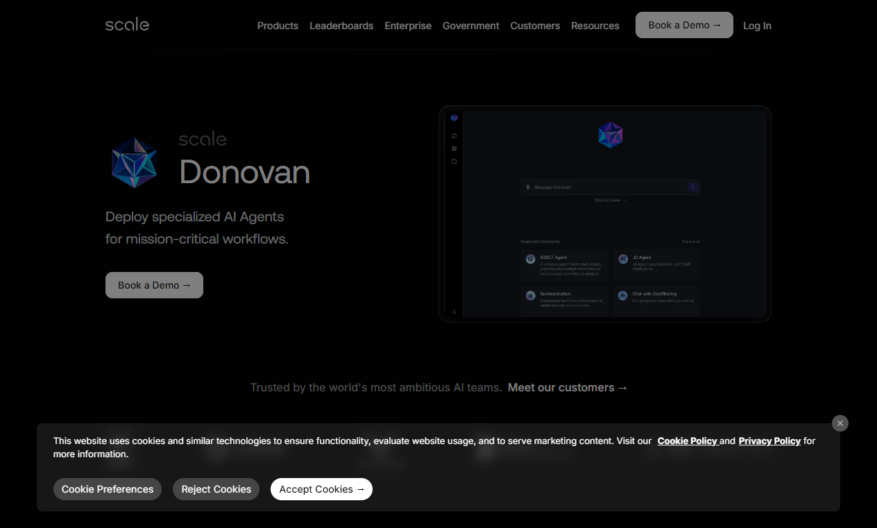Click the J2 Agent avatar icon
The height and width of the screenshot is (528, 877).
pos(623,259)
